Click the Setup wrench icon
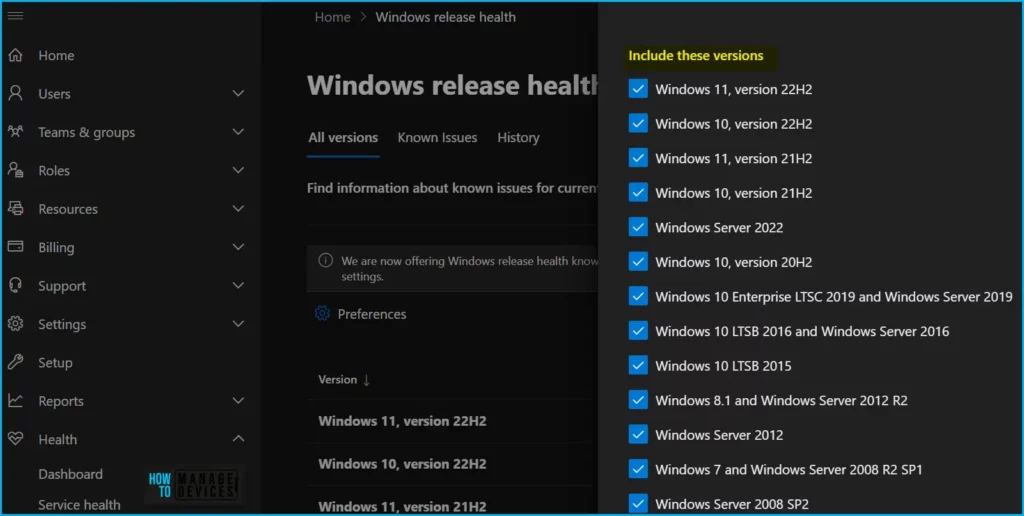Screen dimensions: 1024x516 coord(15,363)
